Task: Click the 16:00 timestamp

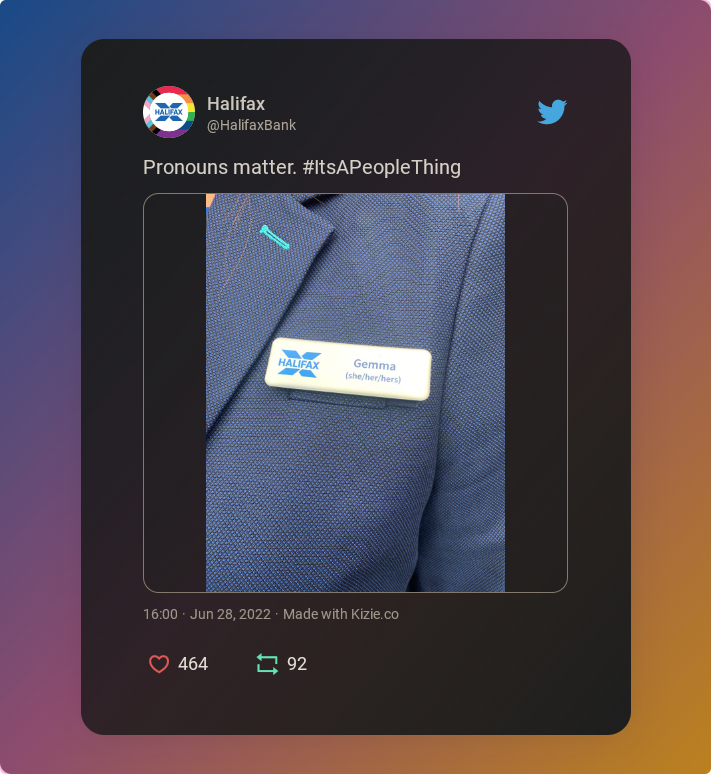Action: [x=160, y=614]
